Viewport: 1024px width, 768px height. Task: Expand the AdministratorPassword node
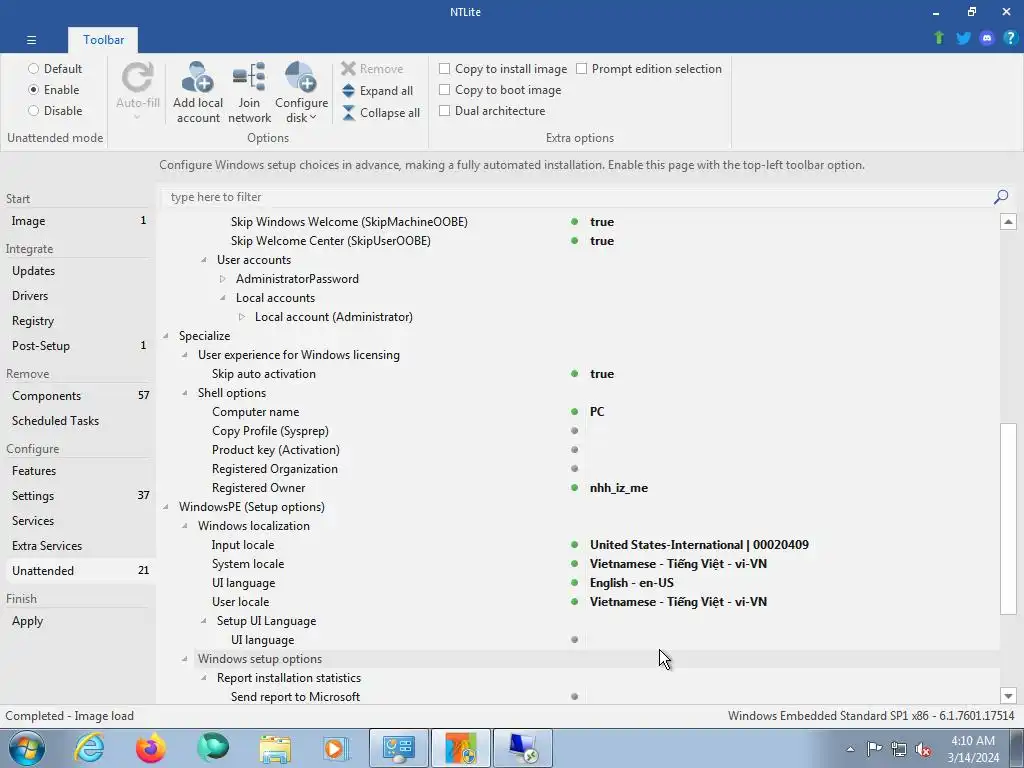pos(223,279)
